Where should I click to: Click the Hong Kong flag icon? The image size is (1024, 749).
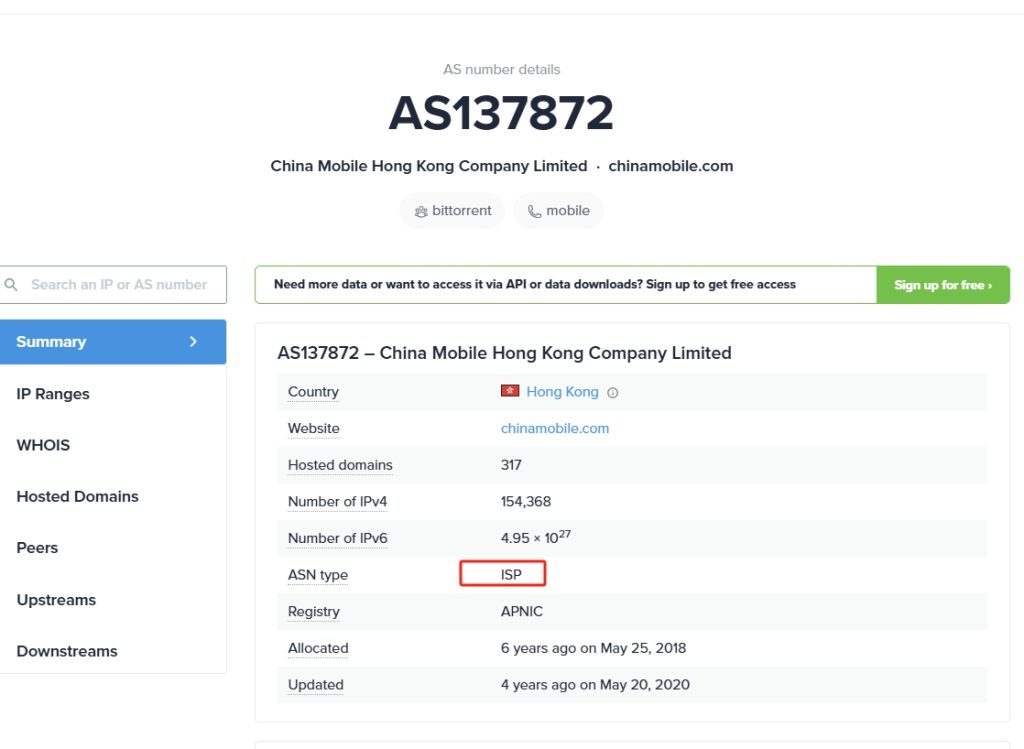(x=510, y=390)
